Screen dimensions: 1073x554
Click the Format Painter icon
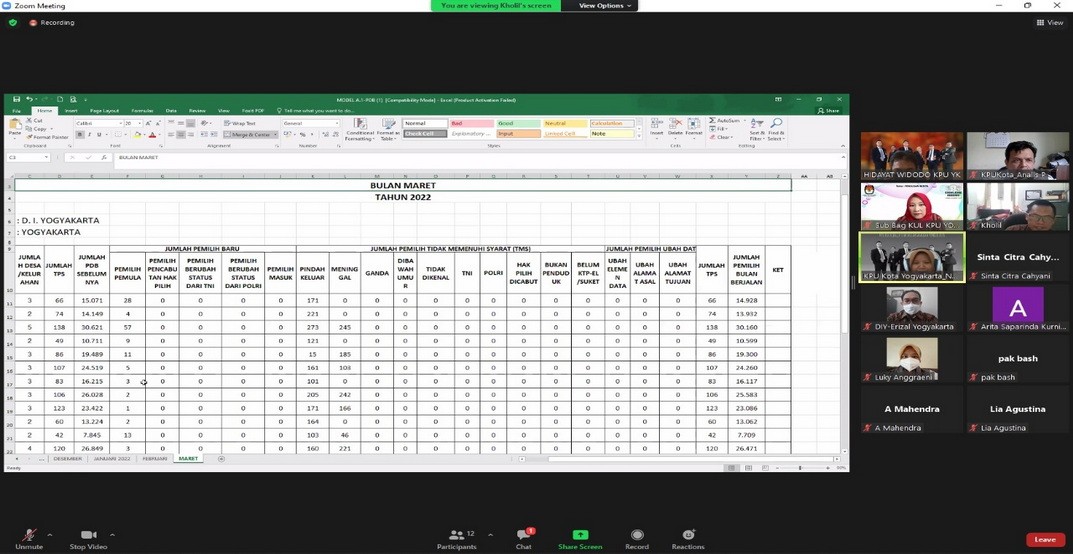[48, 137]
